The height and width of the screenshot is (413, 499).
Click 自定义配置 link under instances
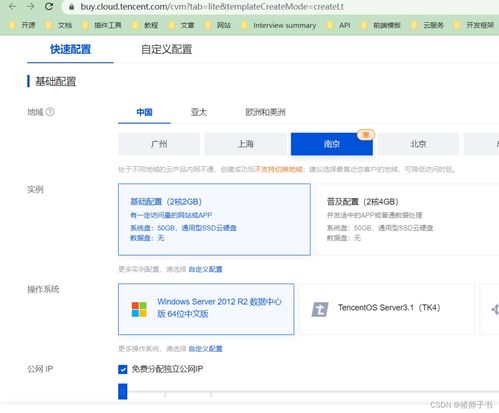(x=205, y=269)
